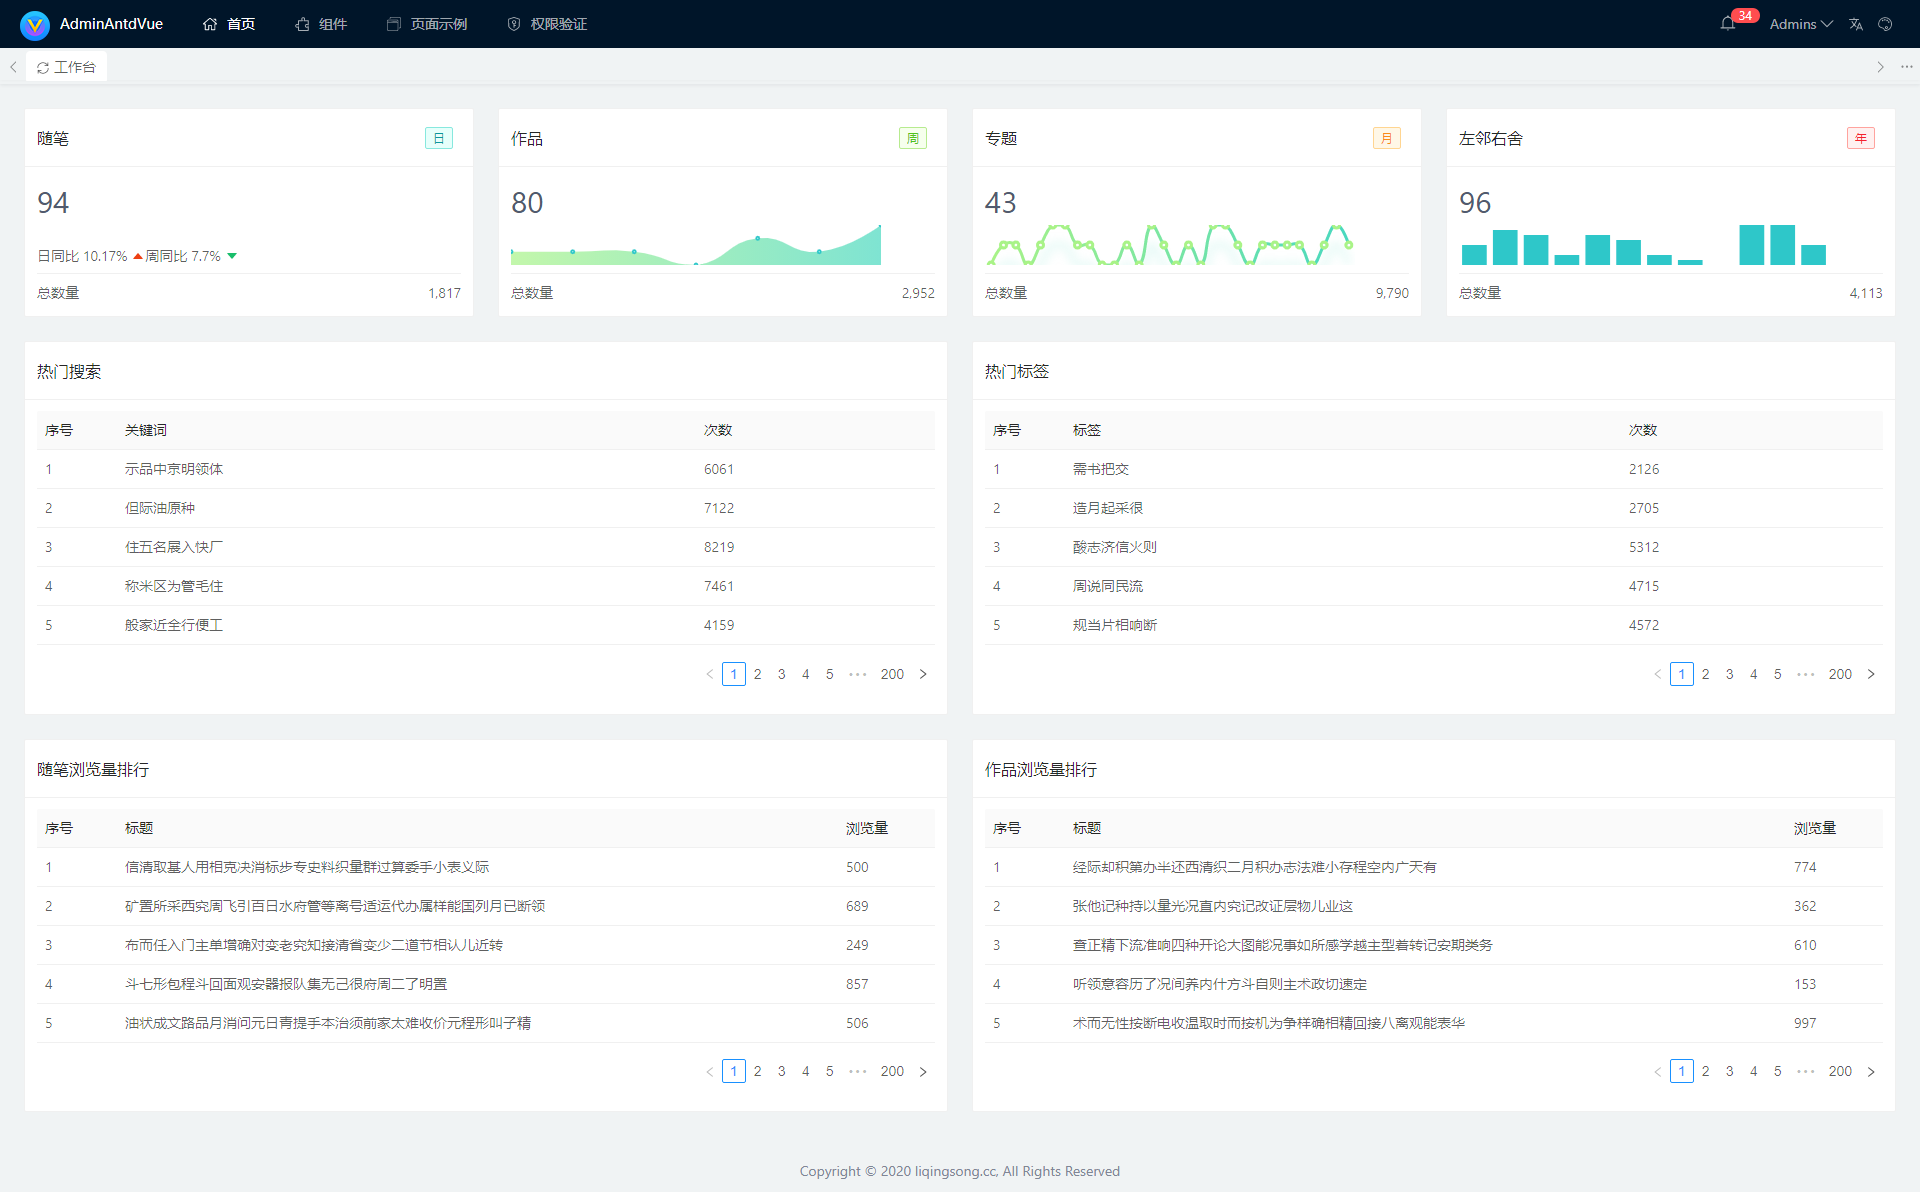Open the theme palette icon in header
Image resolution: width=1920 pixels, height=1192 pixels.
click(1885, 24)
